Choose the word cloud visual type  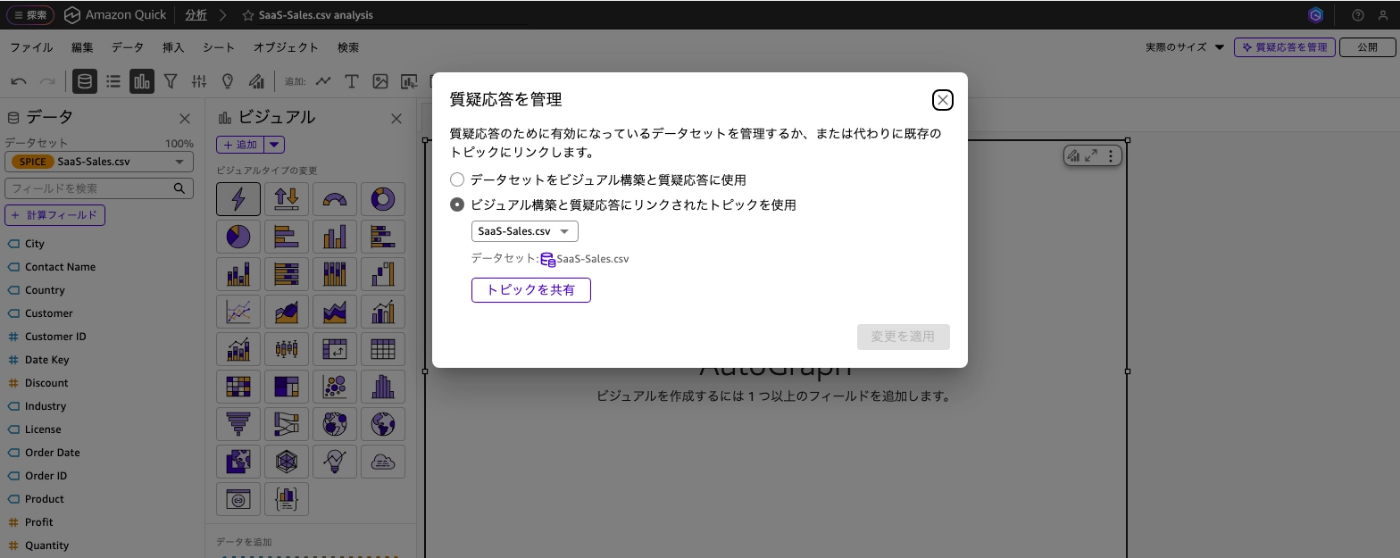coord(383,460)
